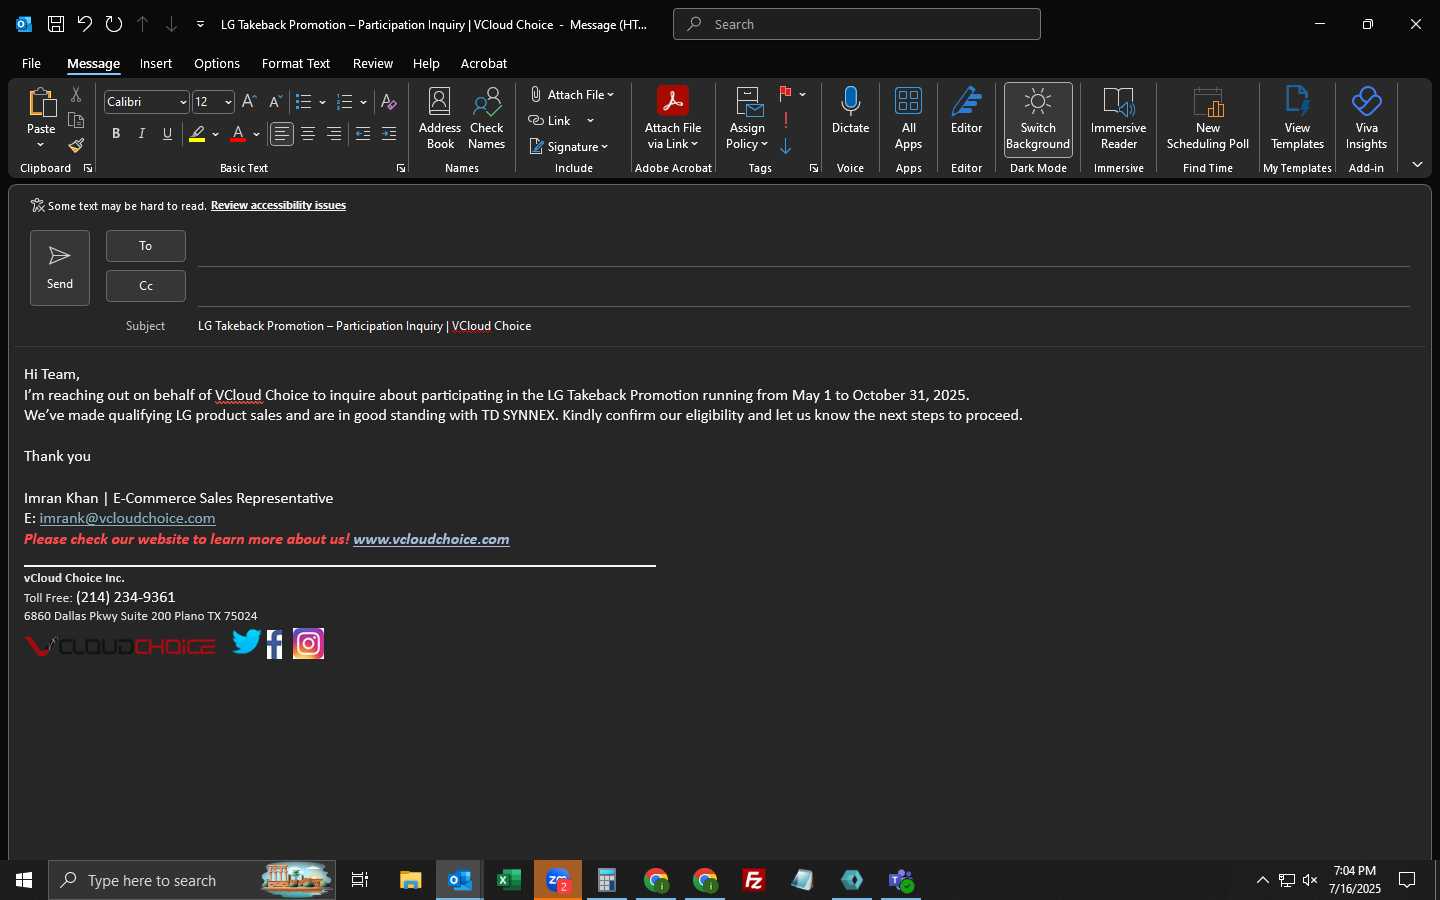Launch Immersive Reader

coord(1118,118)
